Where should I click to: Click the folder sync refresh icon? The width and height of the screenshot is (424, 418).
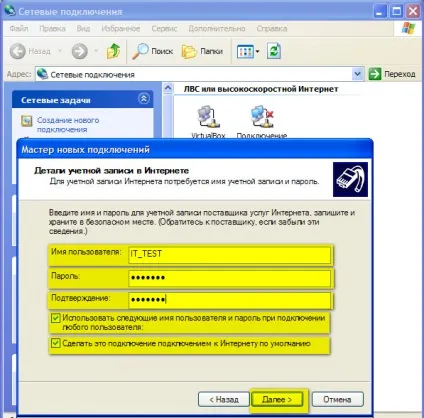pos(274,51)
